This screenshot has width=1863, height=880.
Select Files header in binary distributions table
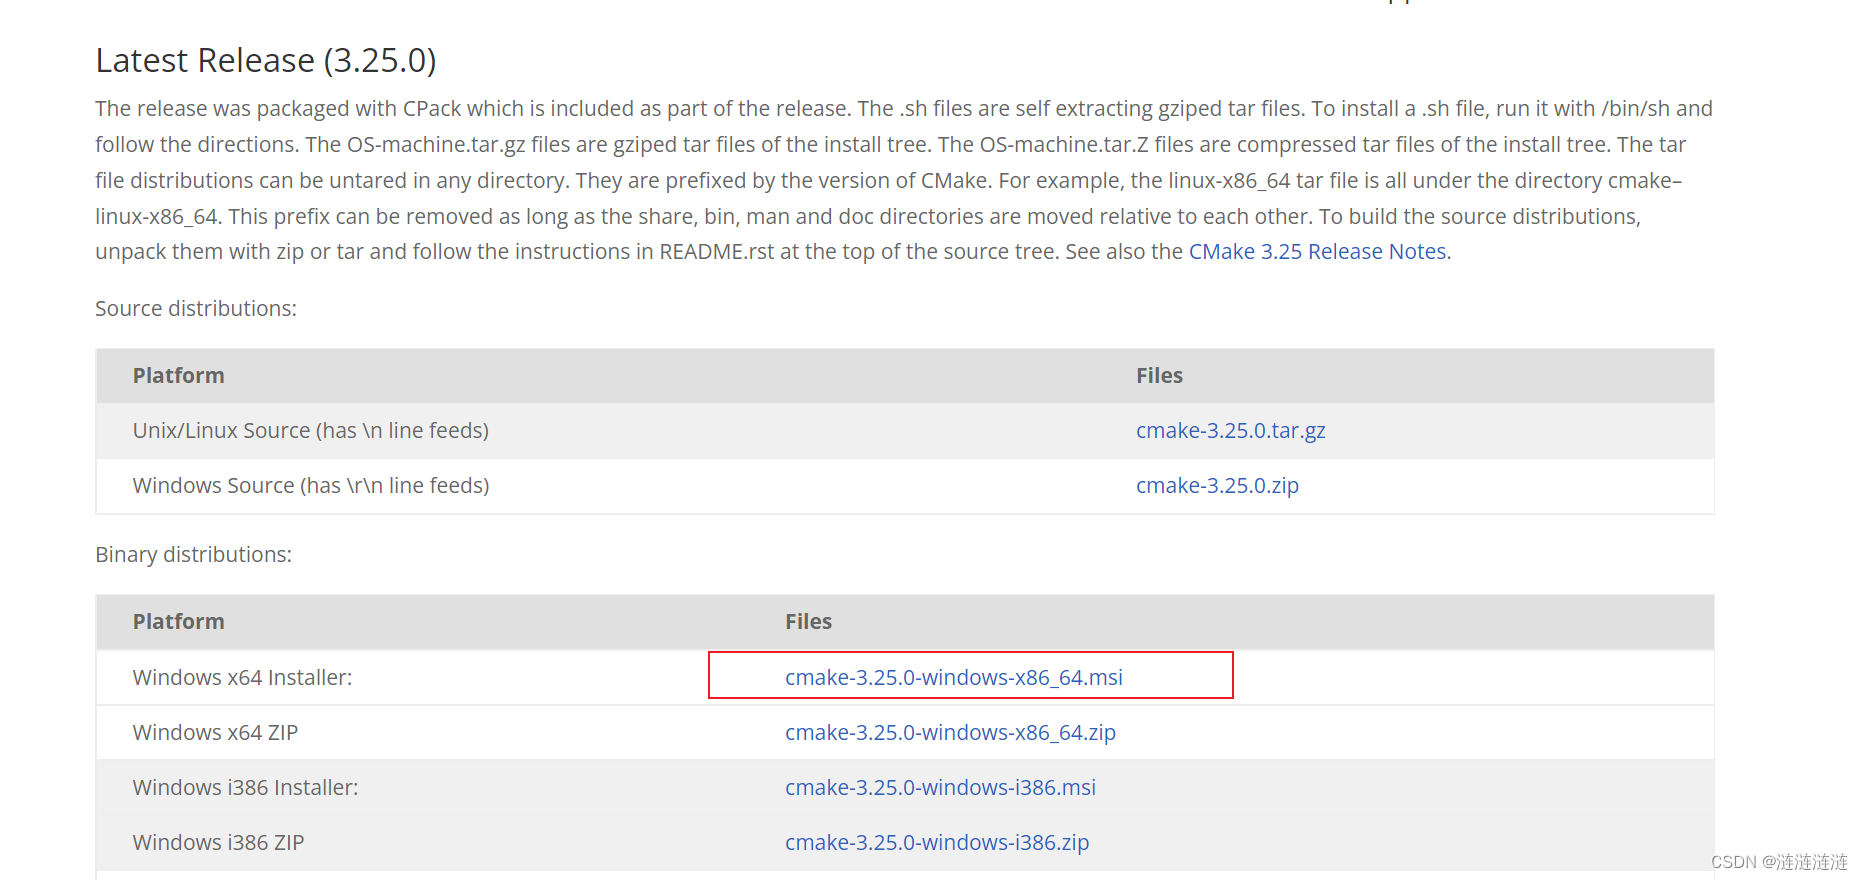(x=808, y=622)
